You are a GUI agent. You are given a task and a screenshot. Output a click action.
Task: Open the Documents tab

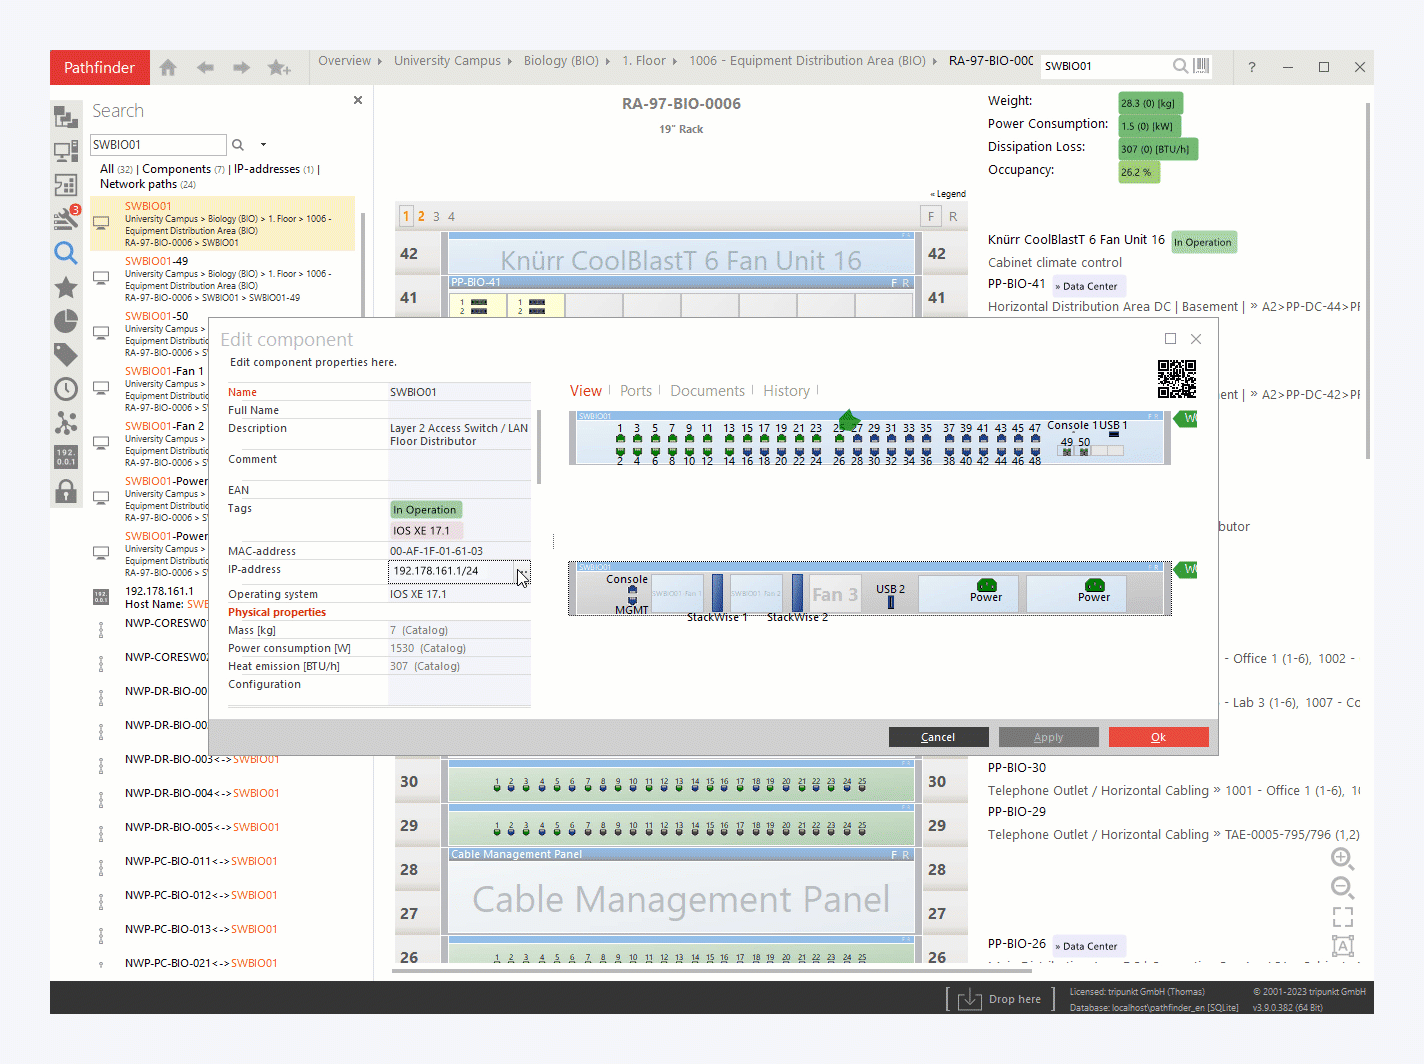point(707,391)
